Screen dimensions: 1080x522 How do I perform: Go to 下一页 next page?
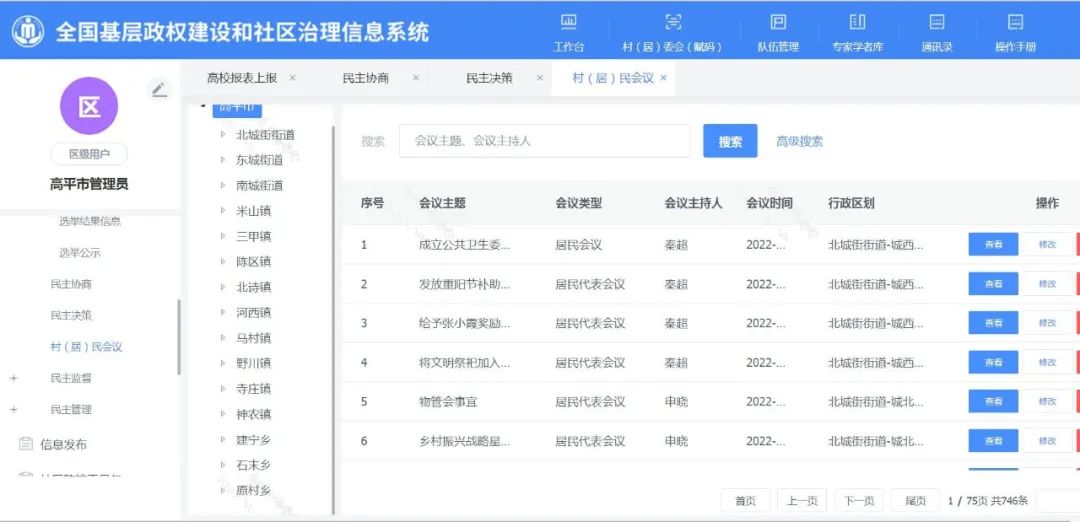tap(858, 501)
